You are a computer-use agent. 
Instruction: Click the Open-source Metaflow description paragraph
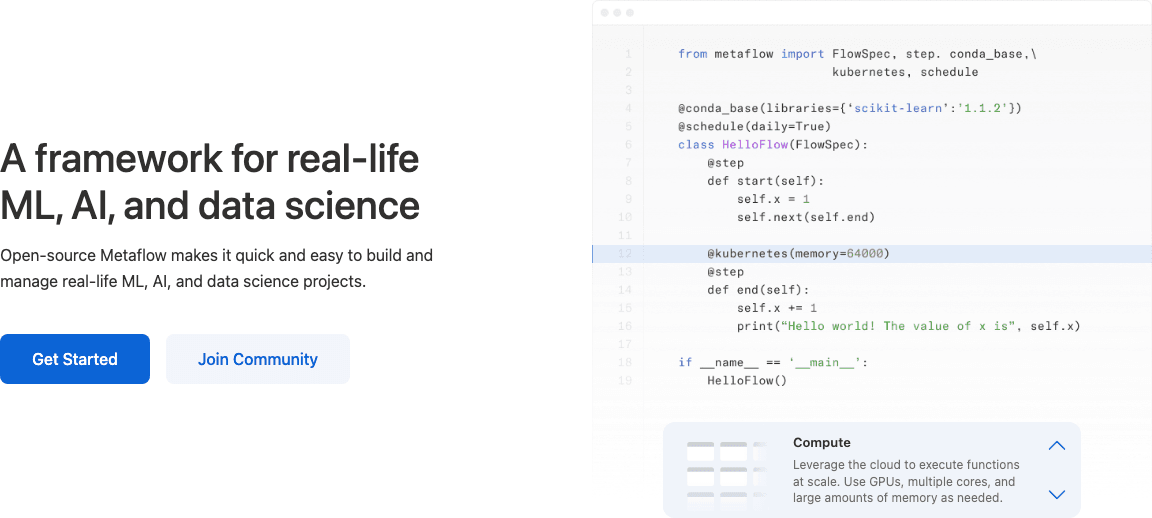pyautogui.click(x=217, y=269)
